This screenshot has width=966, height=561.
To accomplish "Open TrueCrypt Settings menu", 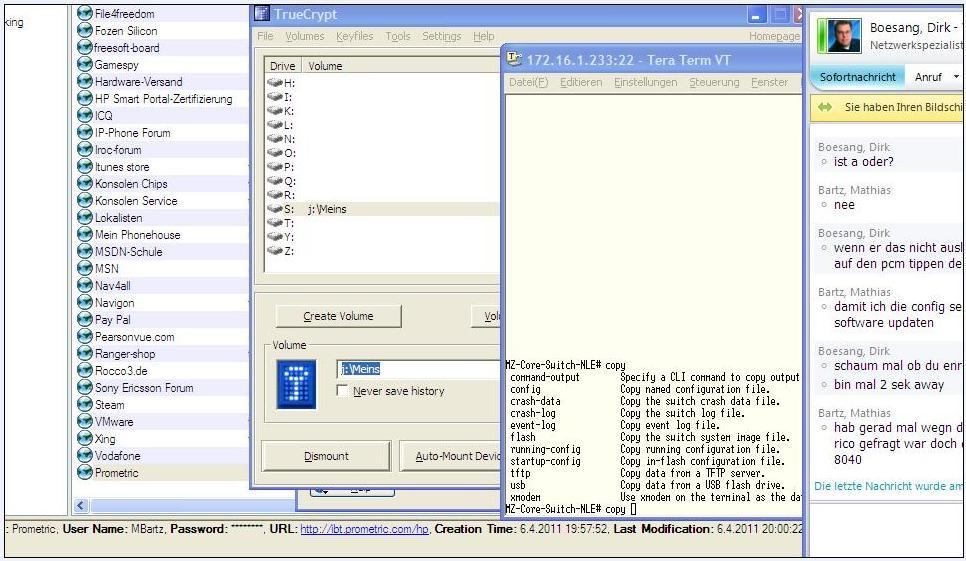I will coord(441,36).
